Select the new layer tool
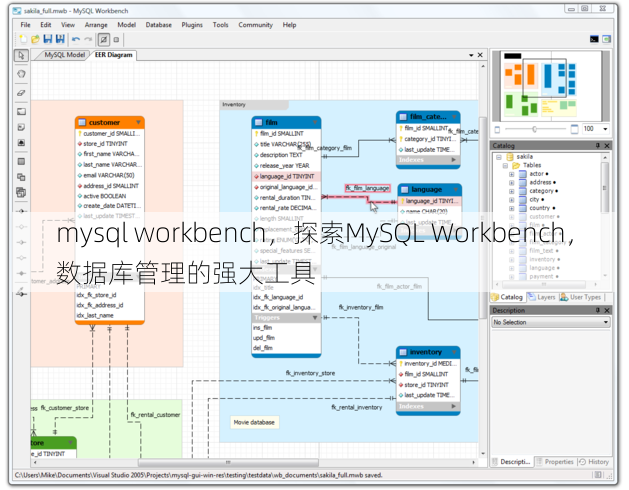The width and height of the screenshot is (629, 490). click(x=21, y=112)
